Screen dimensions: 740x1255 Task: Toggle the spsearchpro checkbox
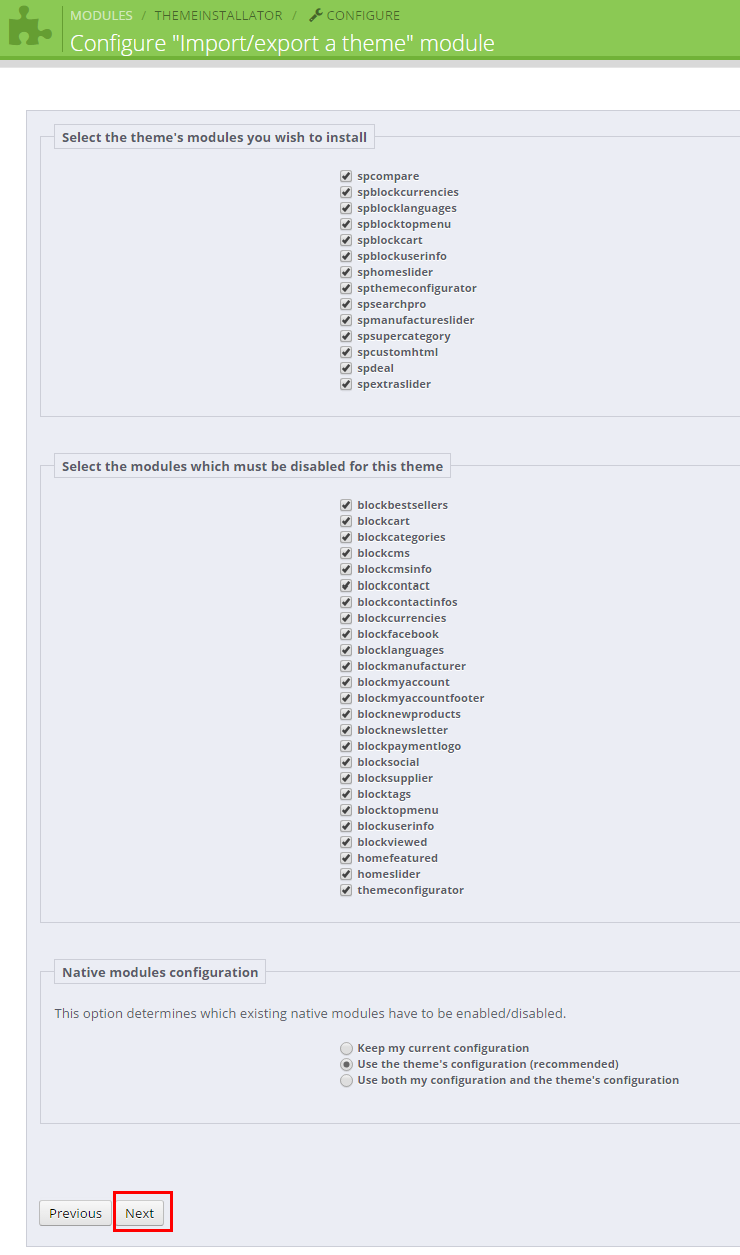(x=346, y=304)
